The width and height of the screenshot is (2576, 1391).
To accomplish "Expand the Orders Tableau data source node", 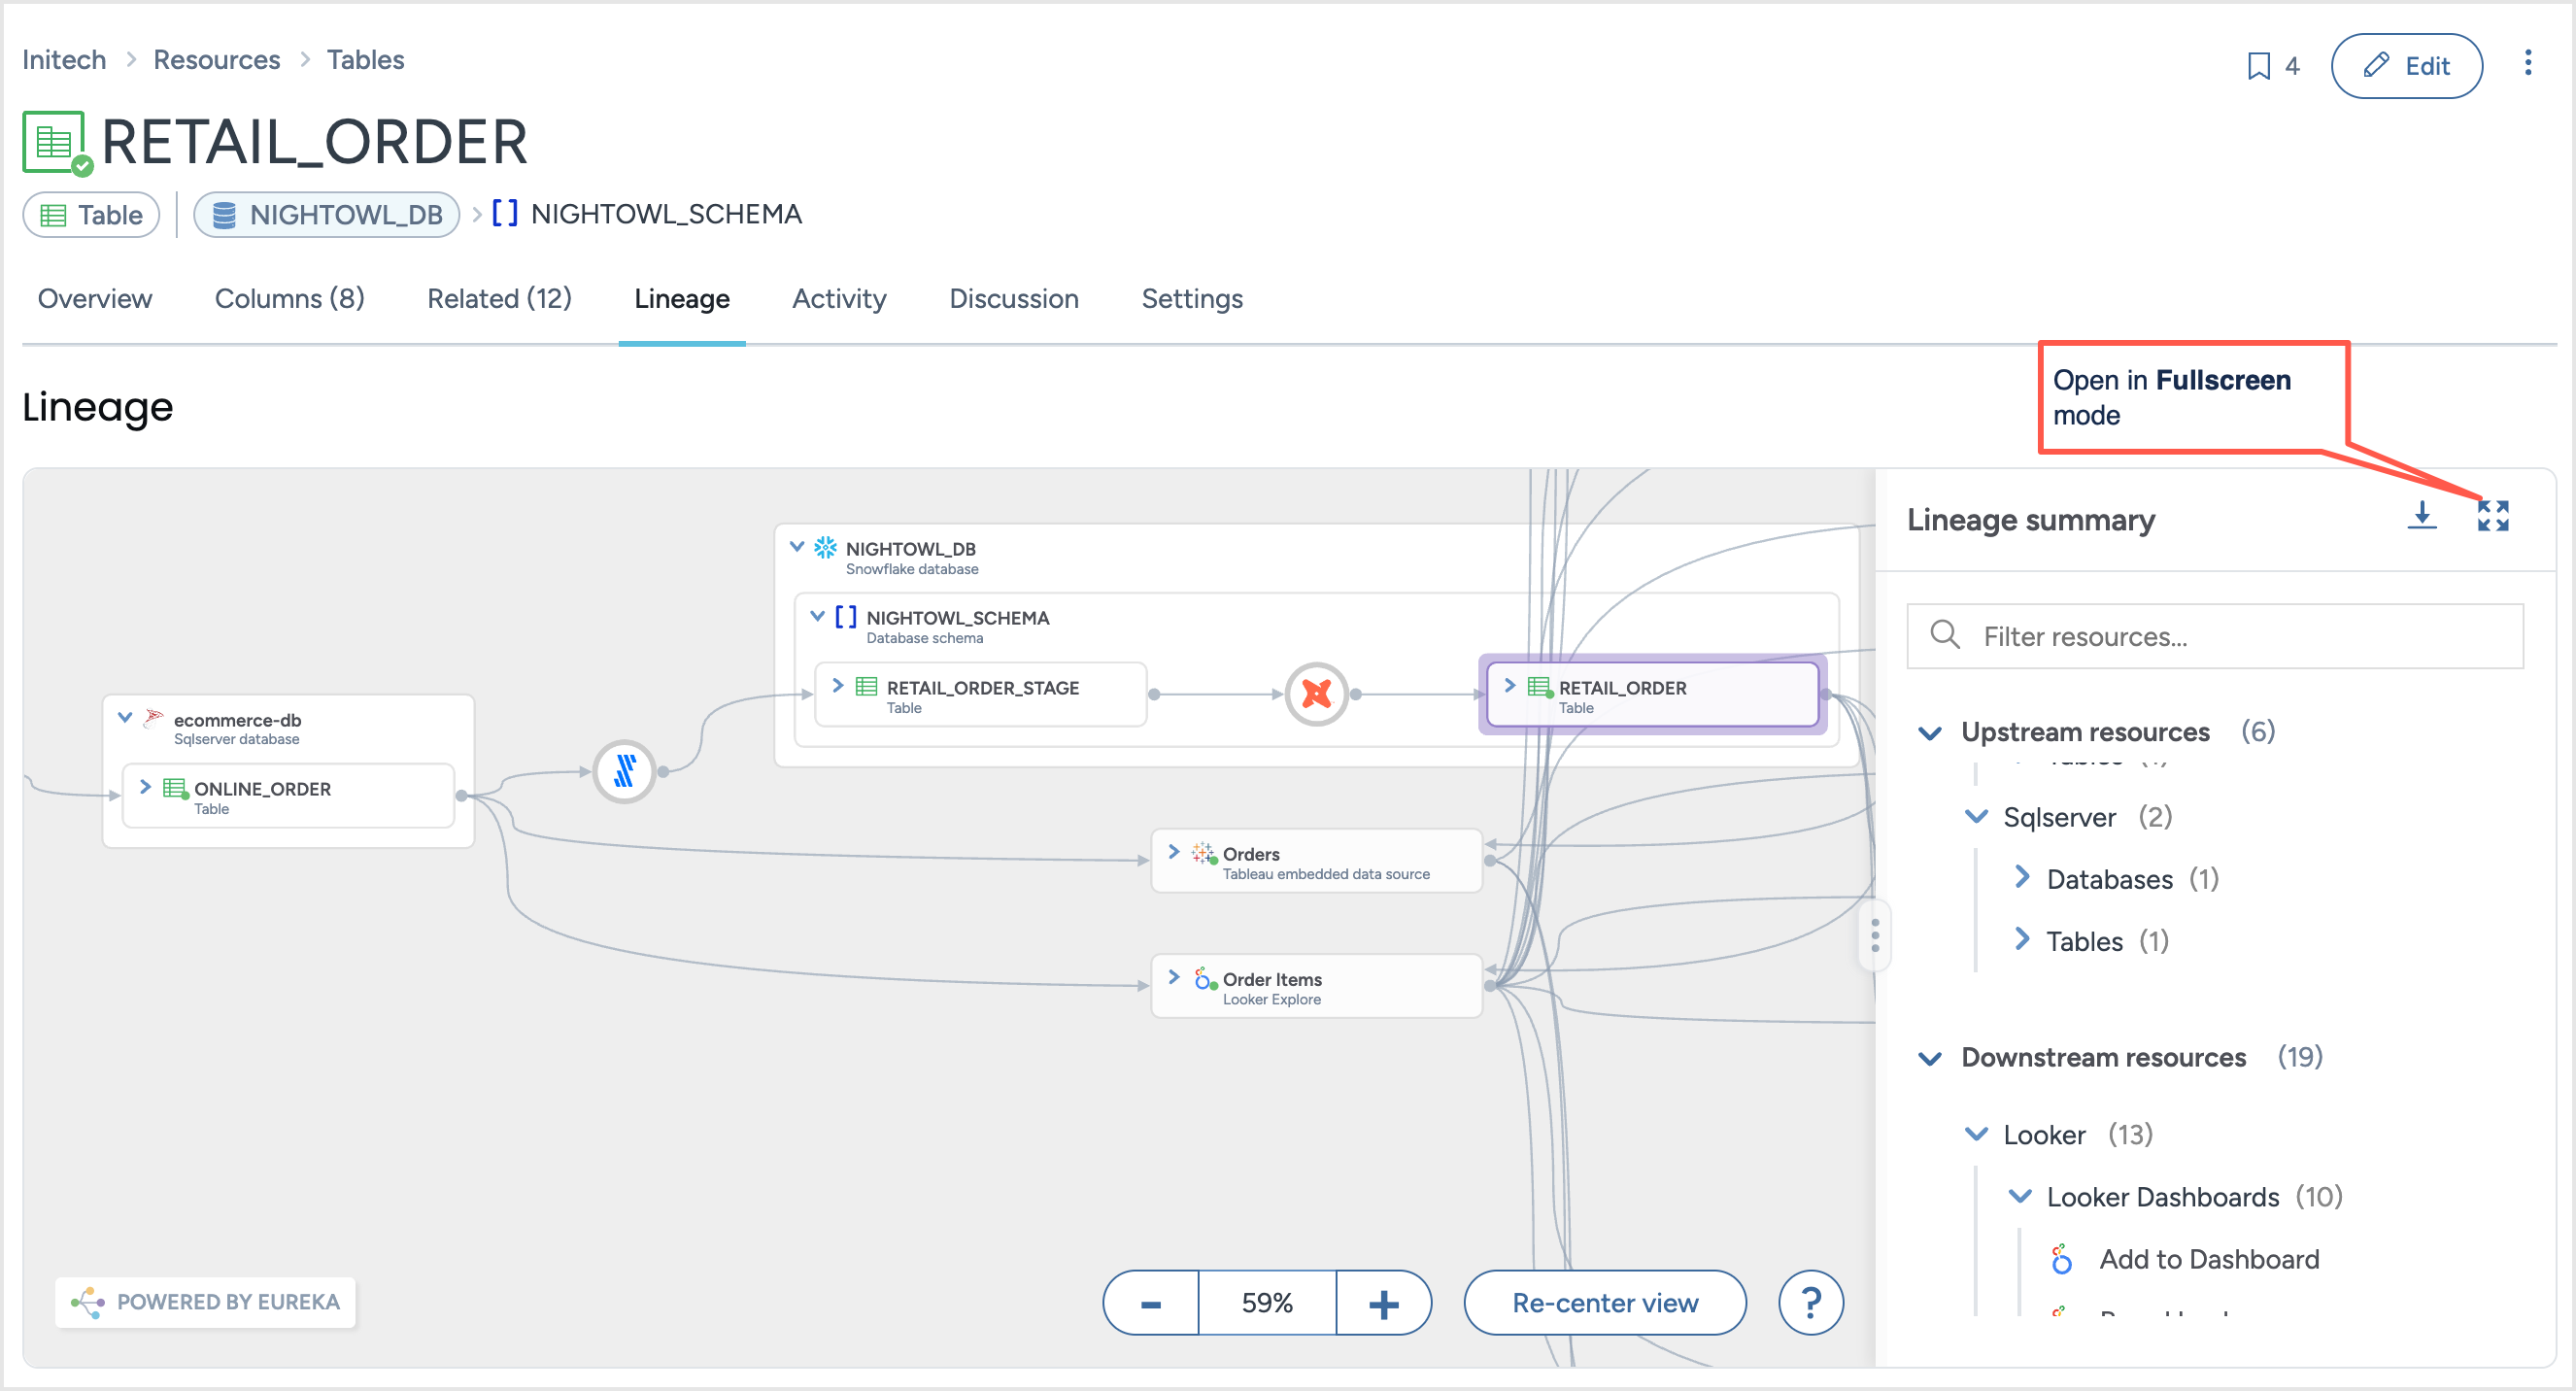I will tap(1174, 851).
